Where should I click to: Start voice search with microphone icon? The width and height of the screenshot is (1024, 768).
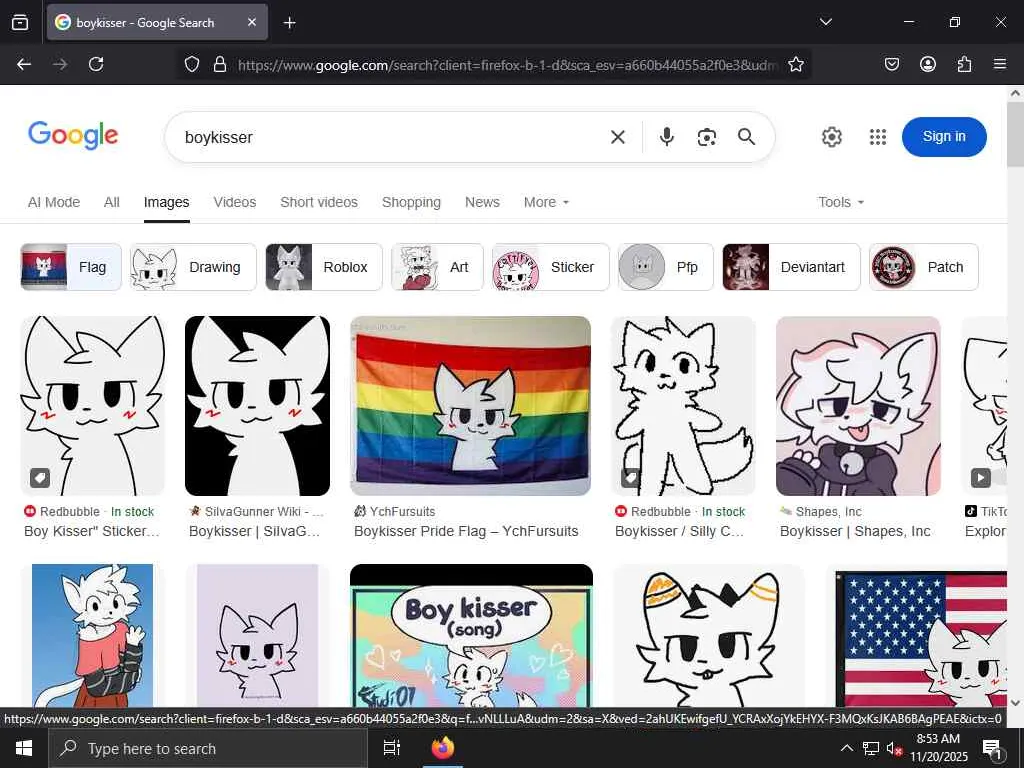point(667,136)
